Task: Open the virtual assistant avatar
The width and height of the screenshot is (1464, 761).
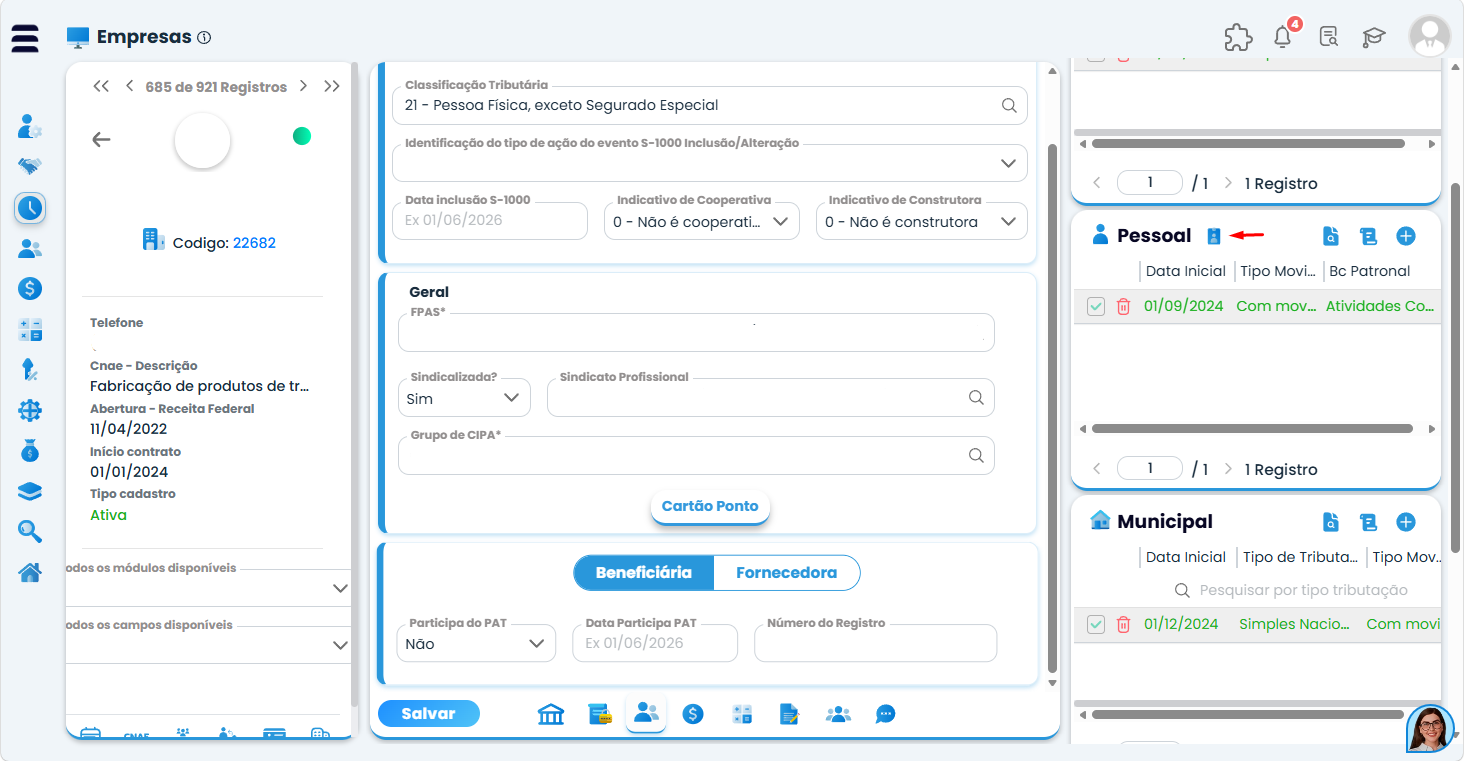Action: coord(1429,729)
